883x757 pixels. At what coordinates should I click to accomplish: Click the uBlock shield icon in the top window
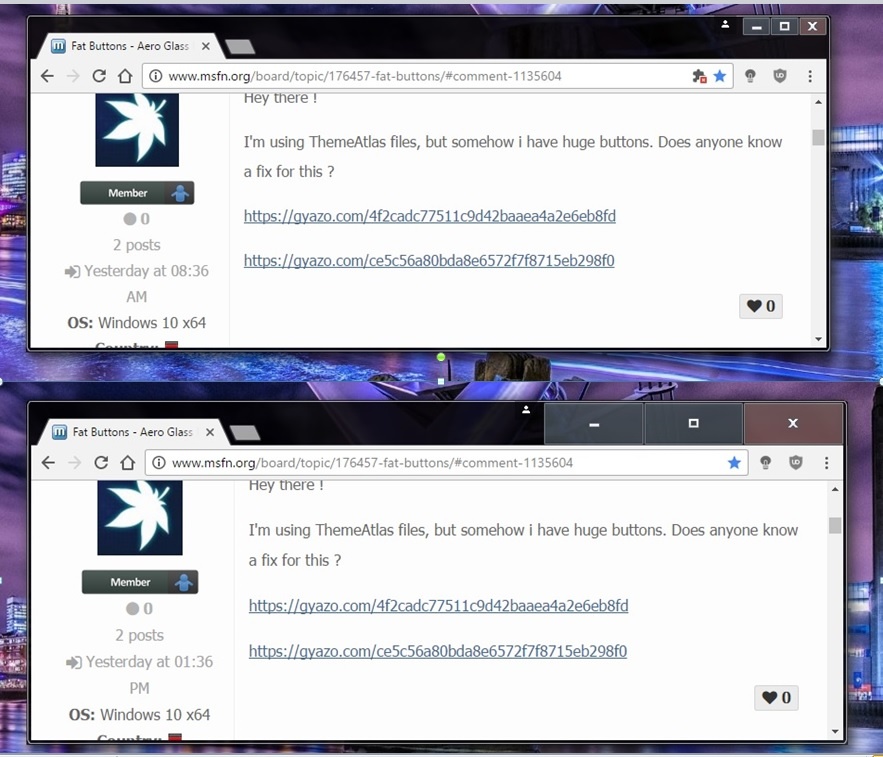(x=781, y=76)
